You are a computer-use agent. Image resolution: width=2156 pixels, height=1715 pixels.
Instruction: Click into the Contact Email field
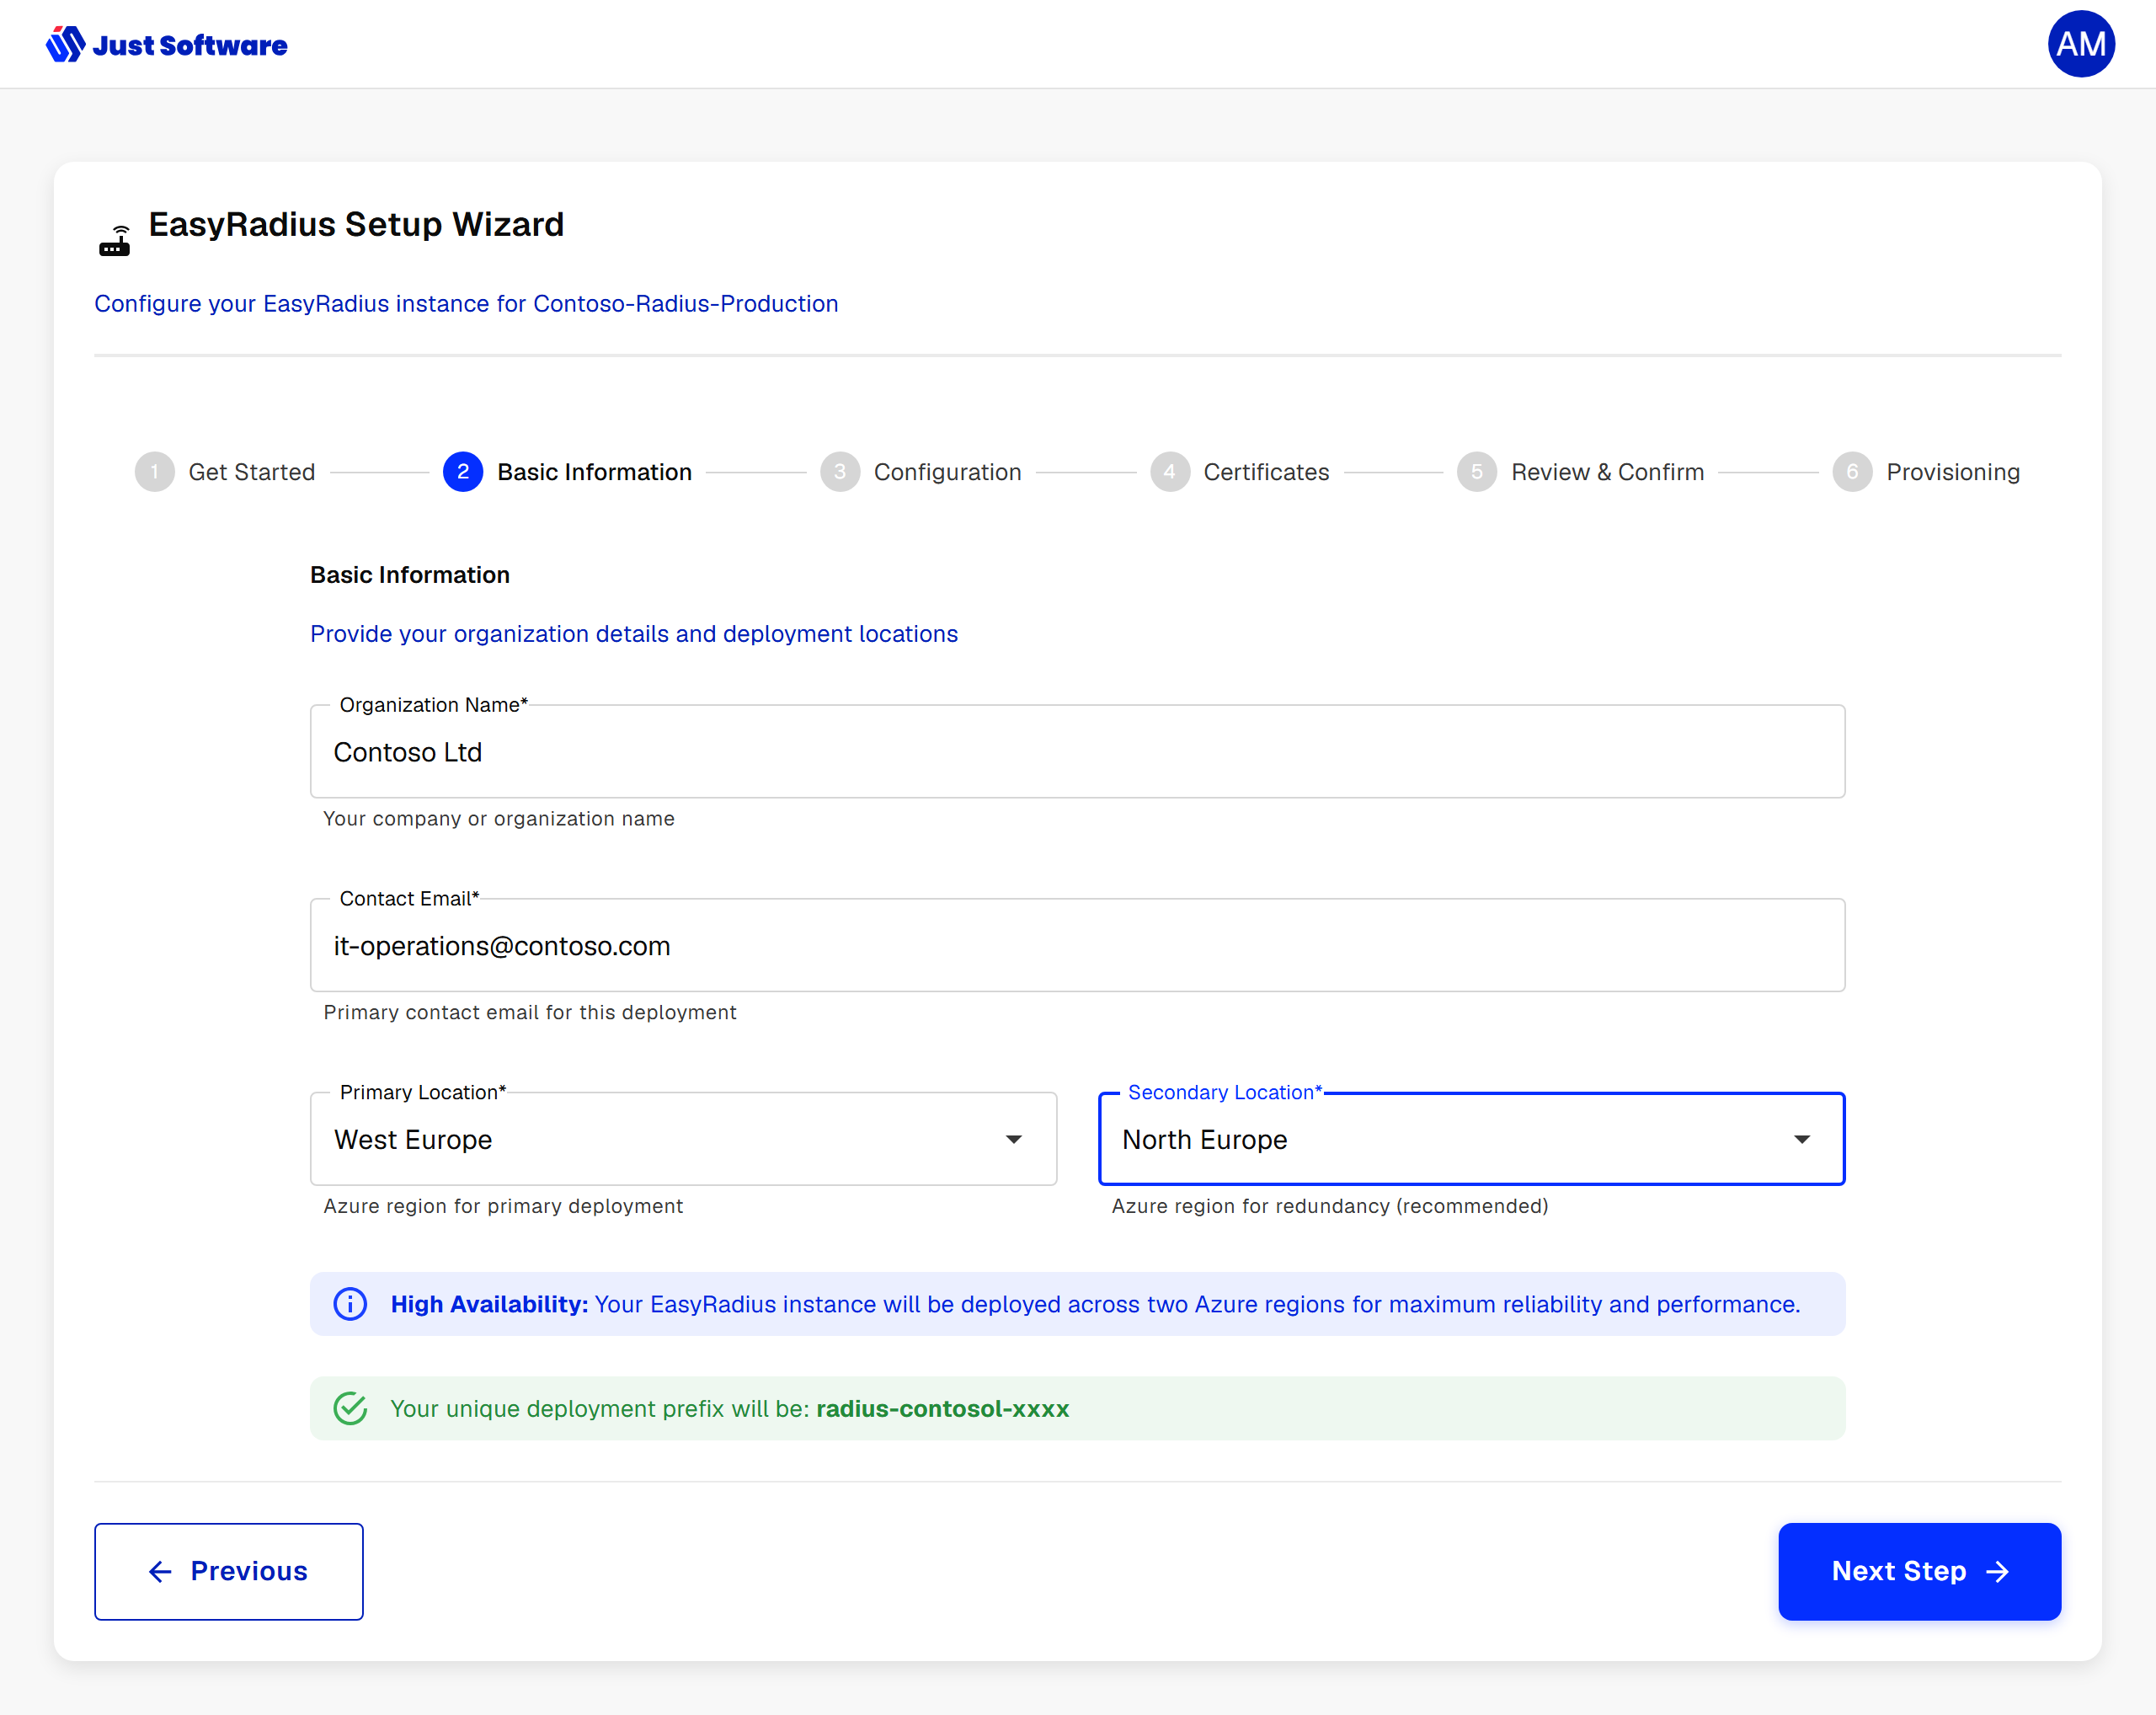[x=1077, y=945]
